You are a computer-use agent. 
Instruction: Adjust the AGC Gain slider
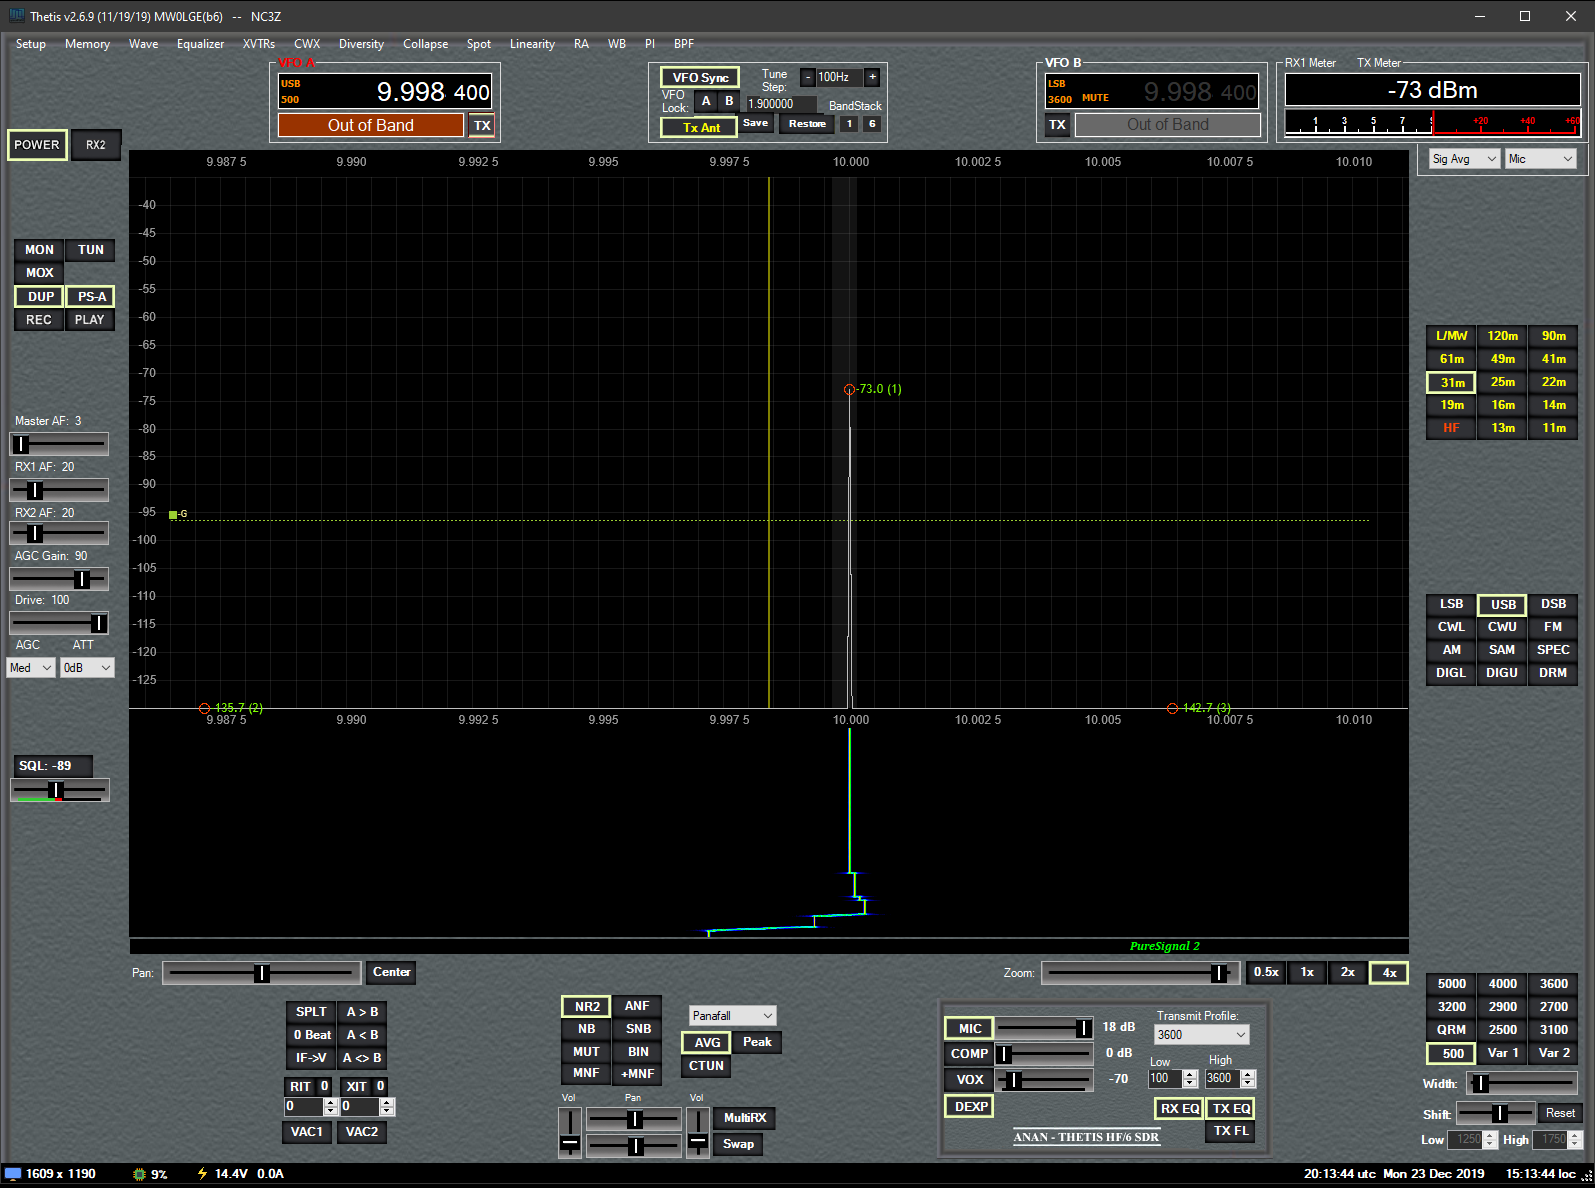tap(59, 579)
